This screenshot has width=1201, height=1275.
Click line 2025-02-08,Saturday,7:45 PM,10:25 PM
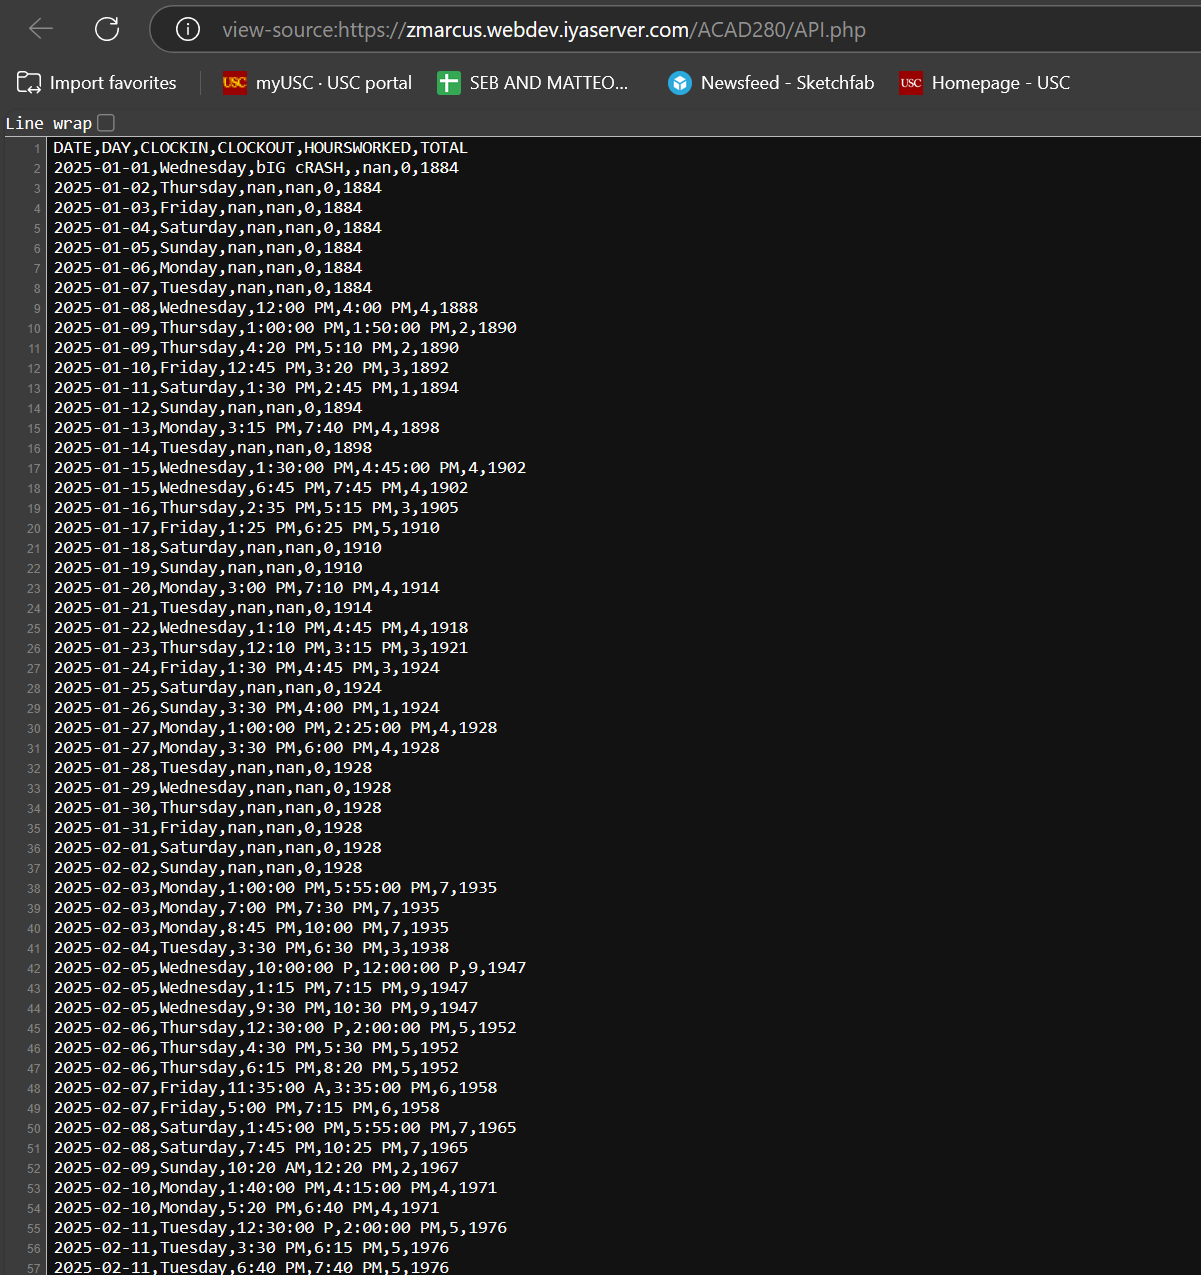pyautogui.click(x=261, y=1148)
